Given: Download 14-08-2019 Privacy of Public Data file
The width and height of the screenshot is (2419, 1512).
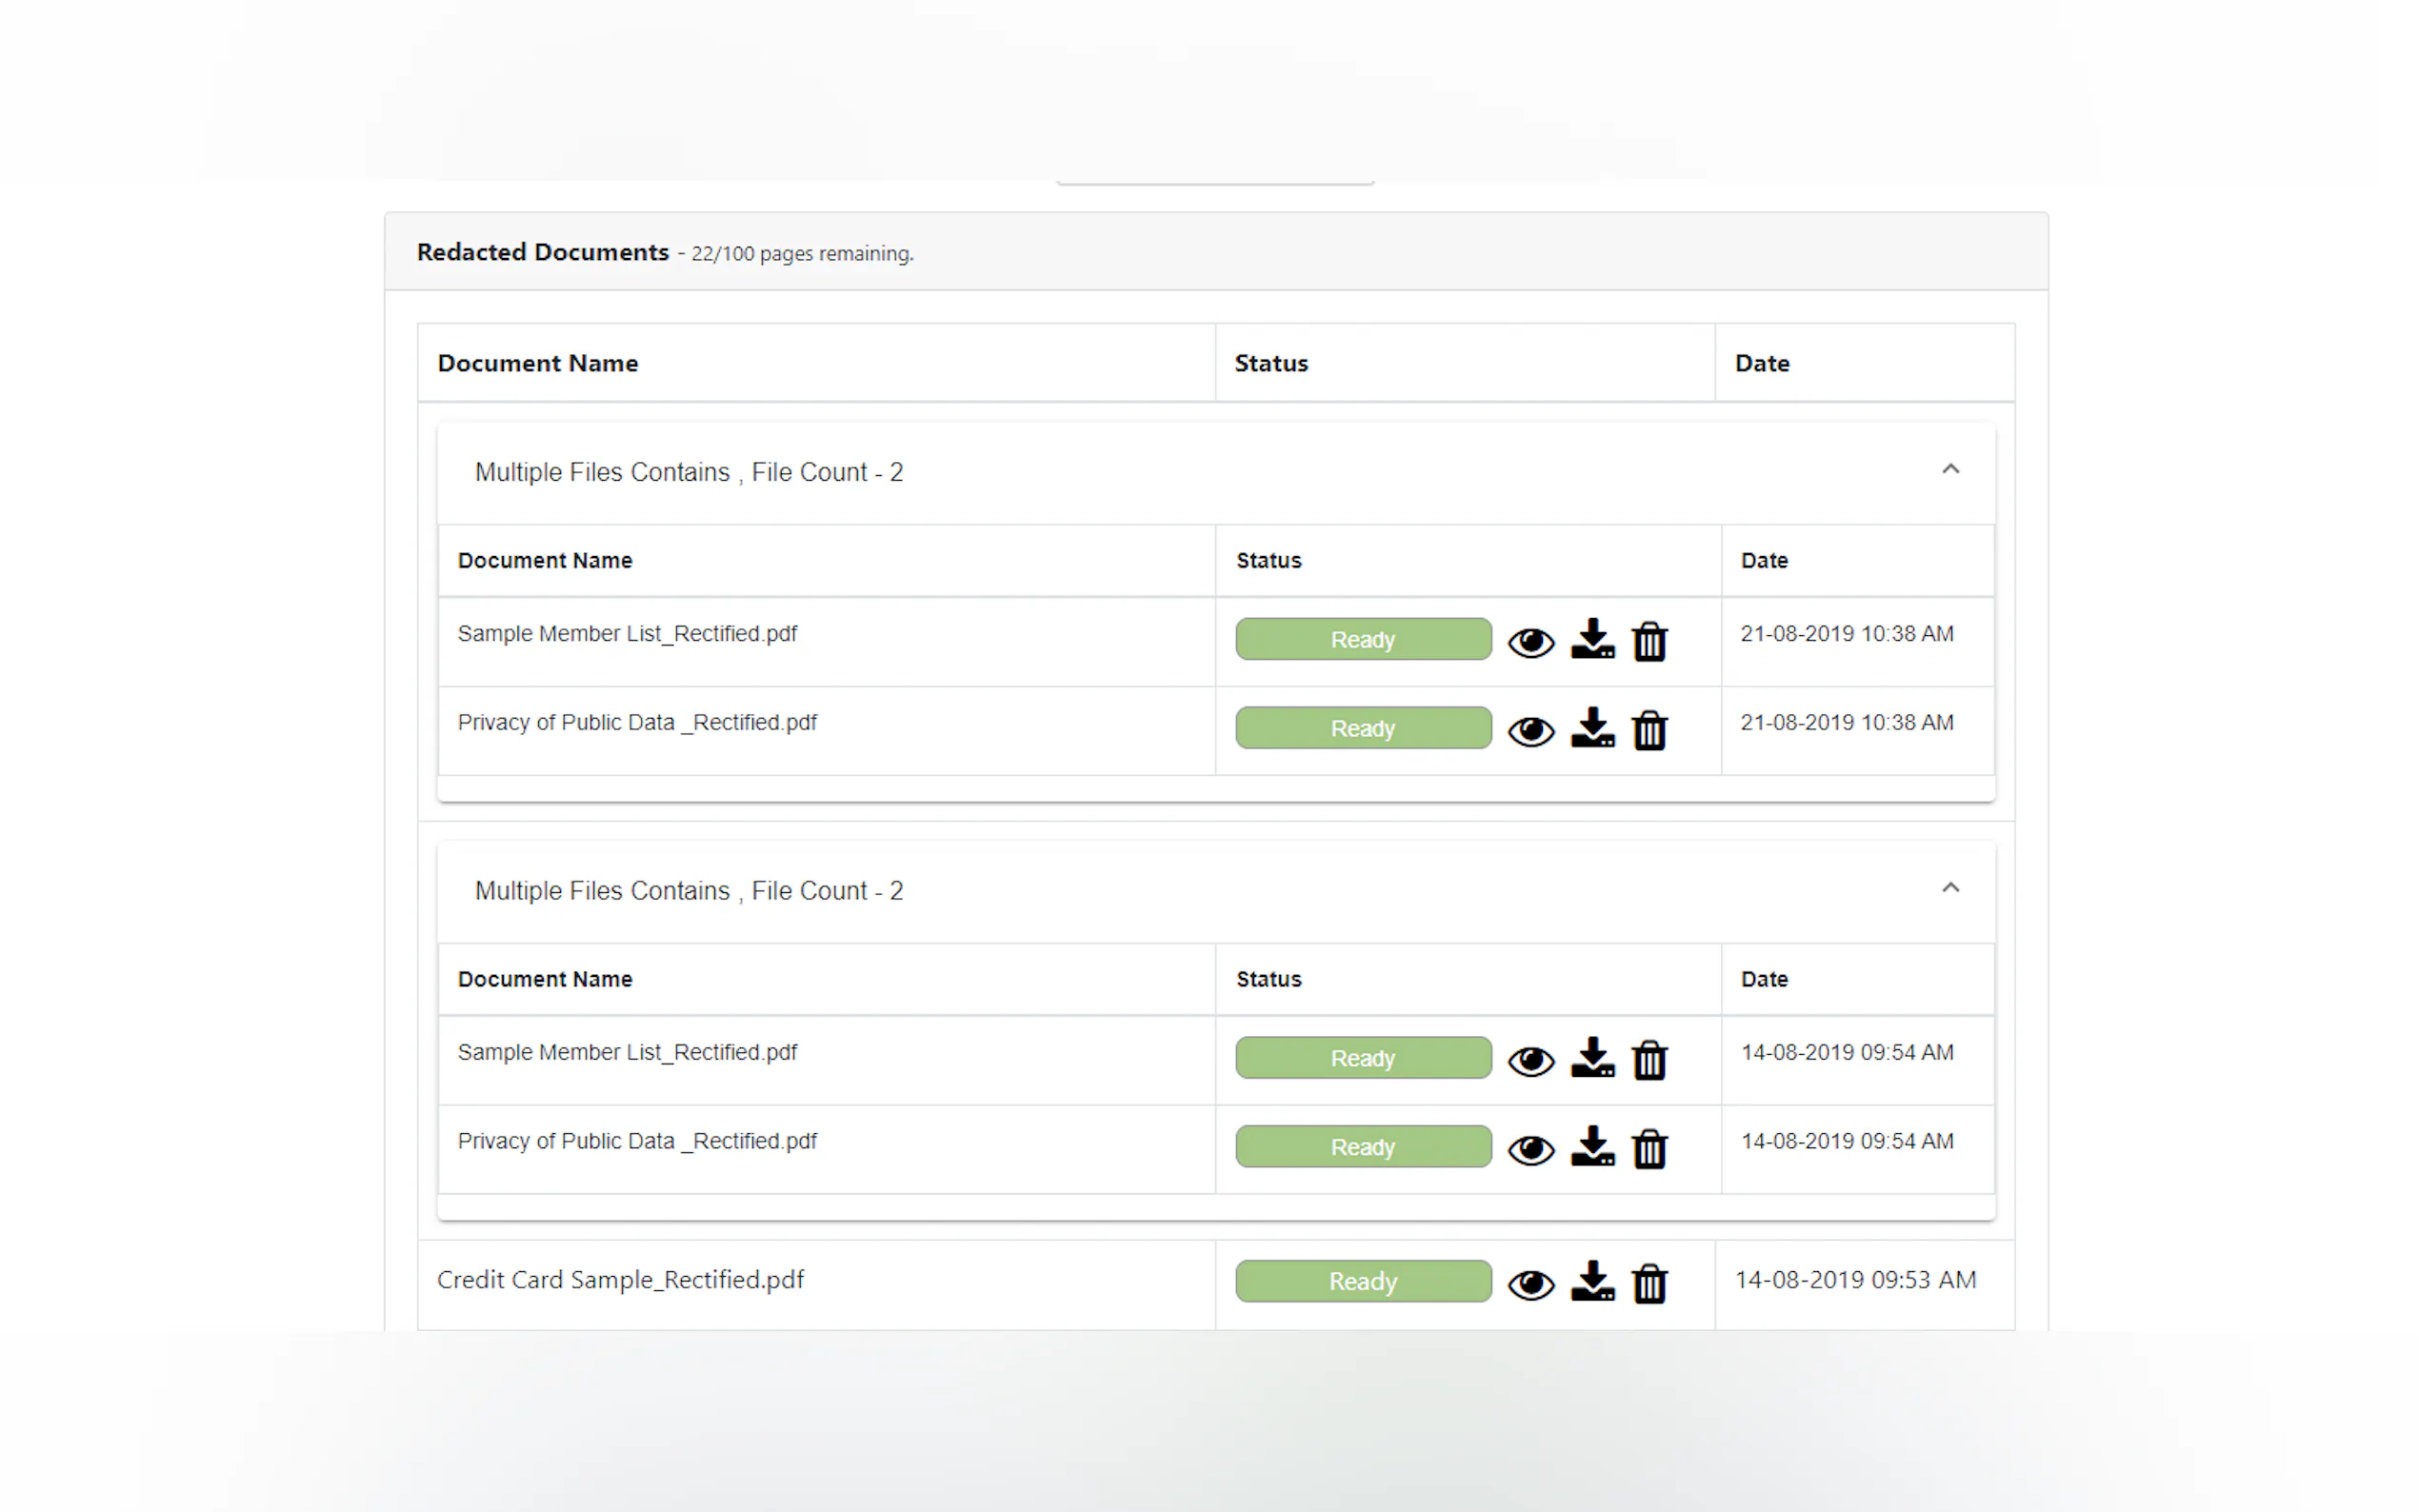Looking at the screenshot, I should pos(1592,1147).
